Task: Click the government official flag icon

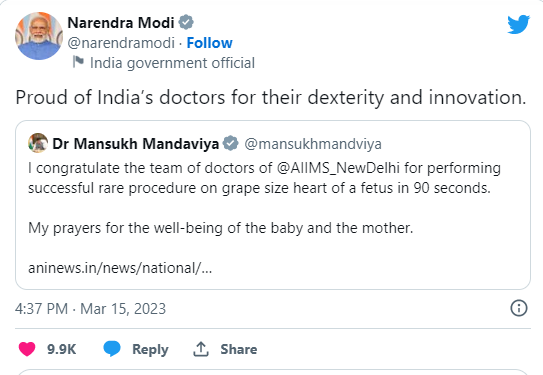Action: [x=78, y=62]
